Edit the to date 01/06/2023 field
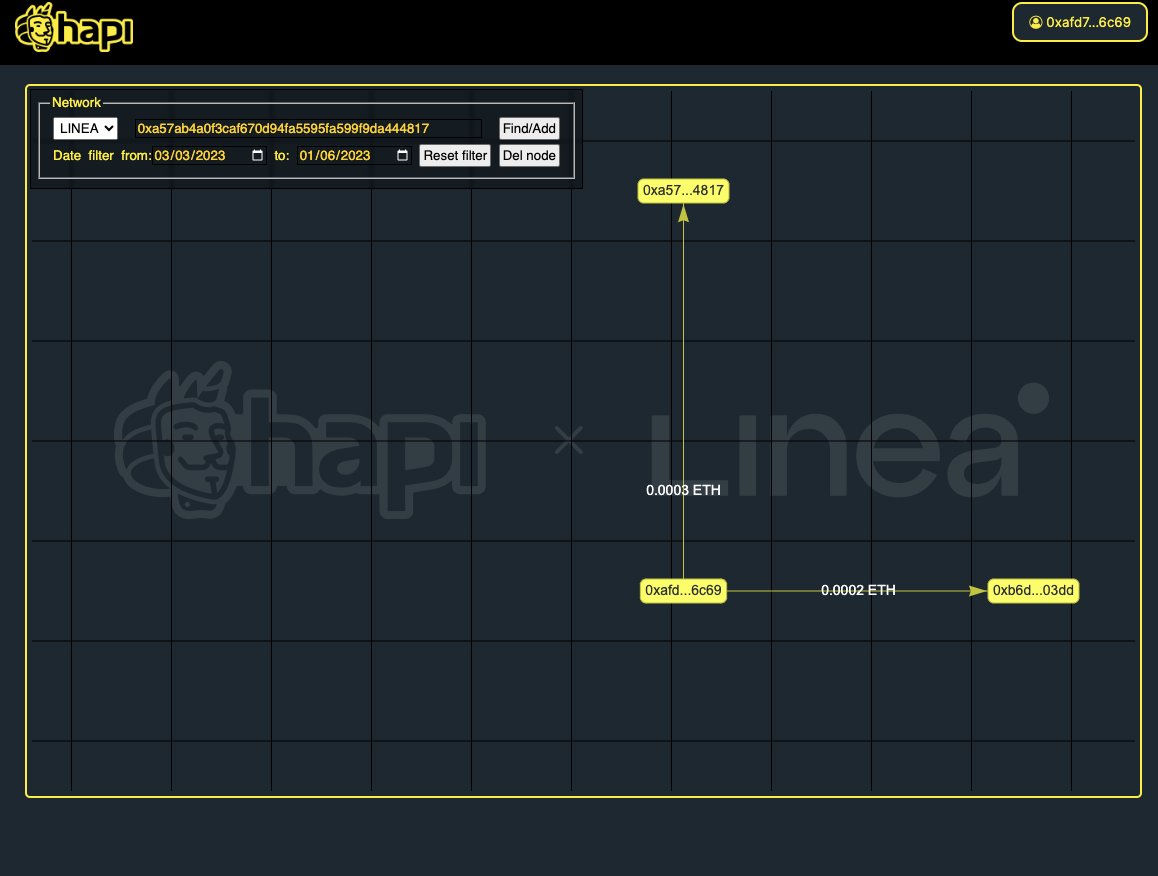This screenshot has height=876, width=1158. [354, 155]
